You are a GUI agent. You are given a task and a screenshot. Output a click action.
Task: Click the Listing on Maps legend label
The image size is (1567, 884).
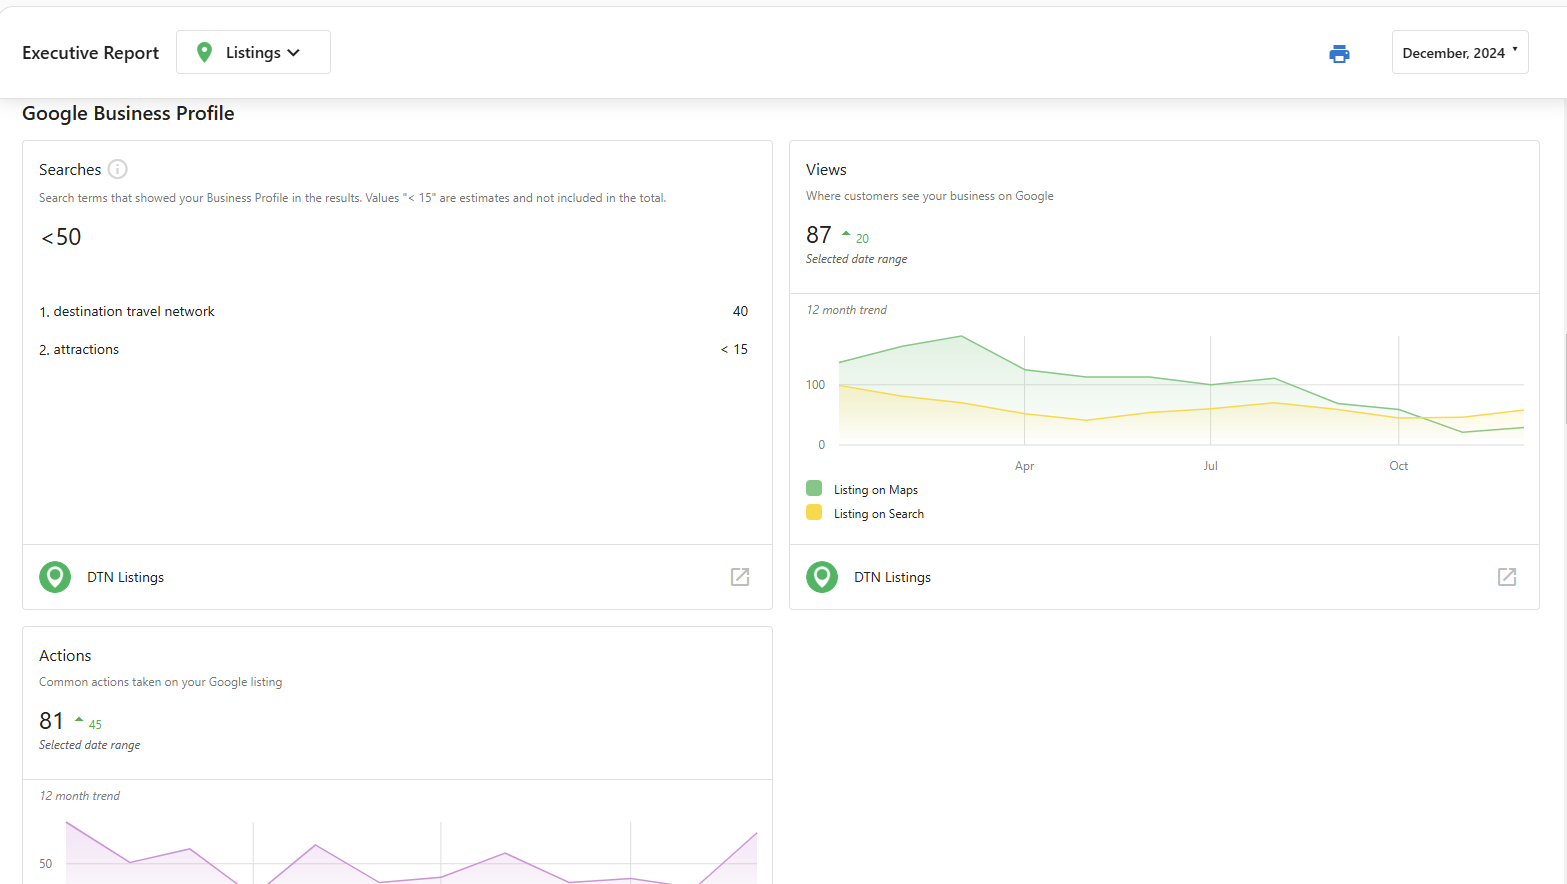tap(876, 490)
